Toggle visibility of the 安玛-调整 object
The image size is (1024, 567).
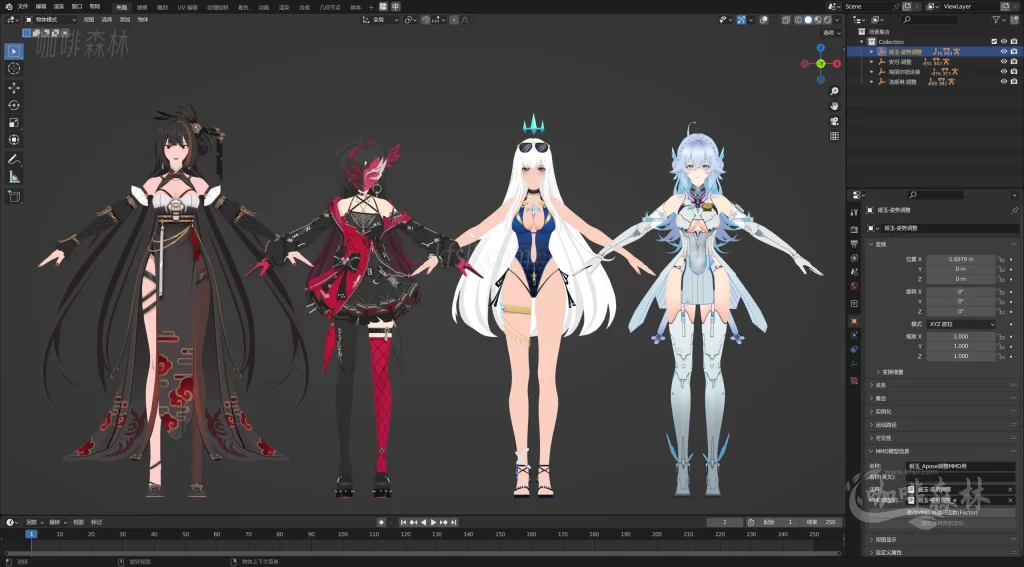coord(1004,61)
